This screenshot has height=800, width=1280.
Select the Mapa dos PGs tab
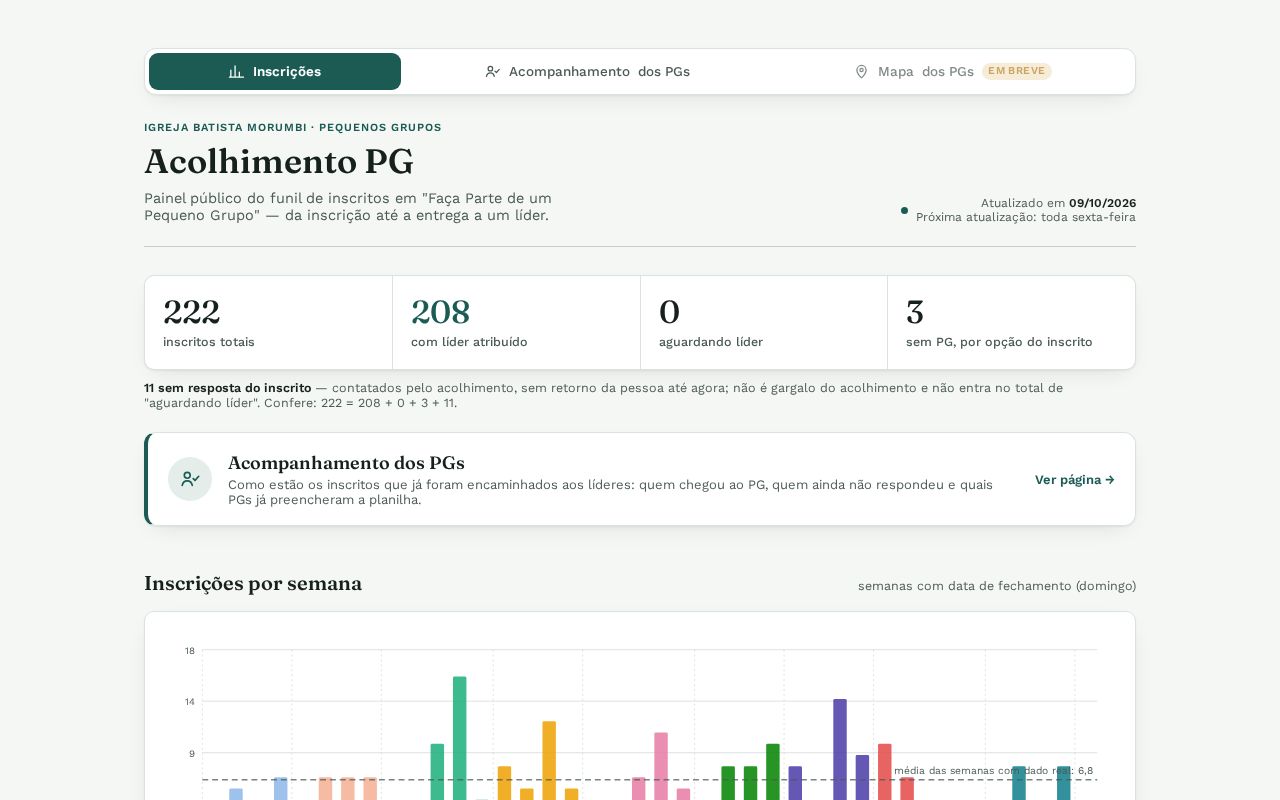click(952, 72)
